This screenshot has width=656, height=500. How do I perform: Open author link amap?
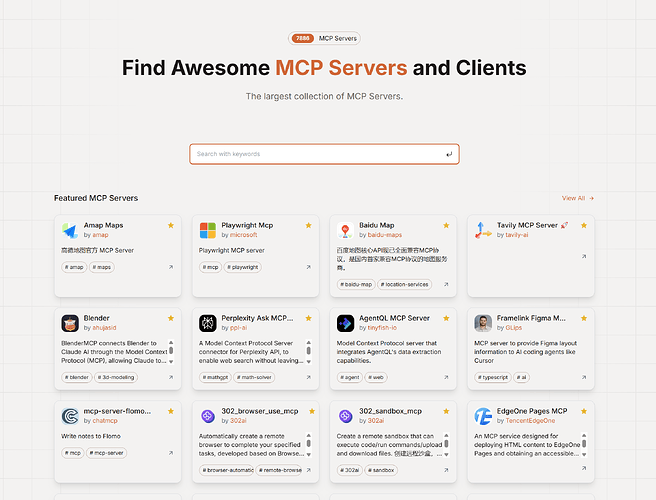(100, 235)
